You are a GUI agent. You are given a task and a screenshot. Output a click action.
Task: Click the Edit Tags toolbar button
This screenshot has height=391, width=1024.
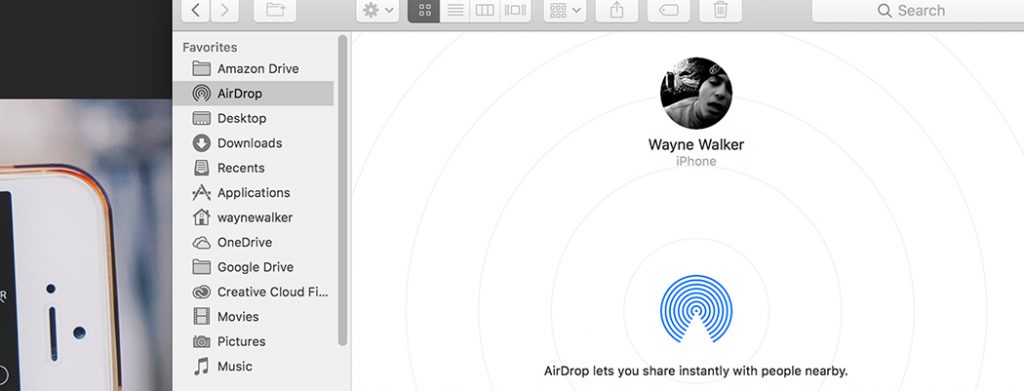669,10
